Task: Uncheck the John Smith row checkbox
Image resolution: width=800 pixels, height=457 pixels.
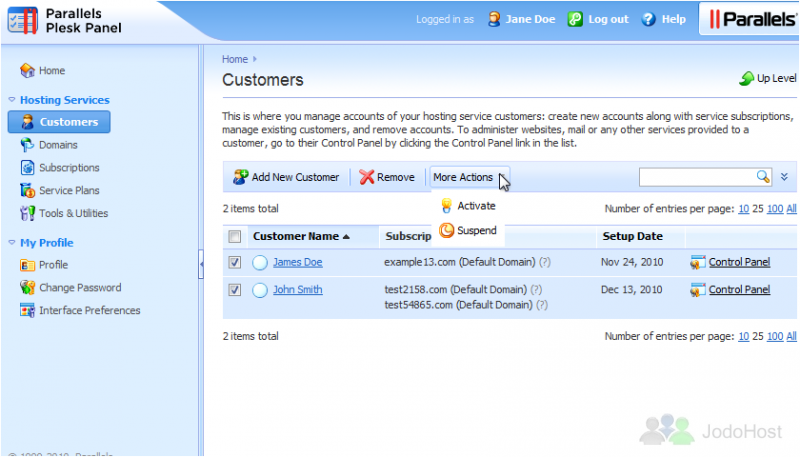Action: click(x=235, y=290)
